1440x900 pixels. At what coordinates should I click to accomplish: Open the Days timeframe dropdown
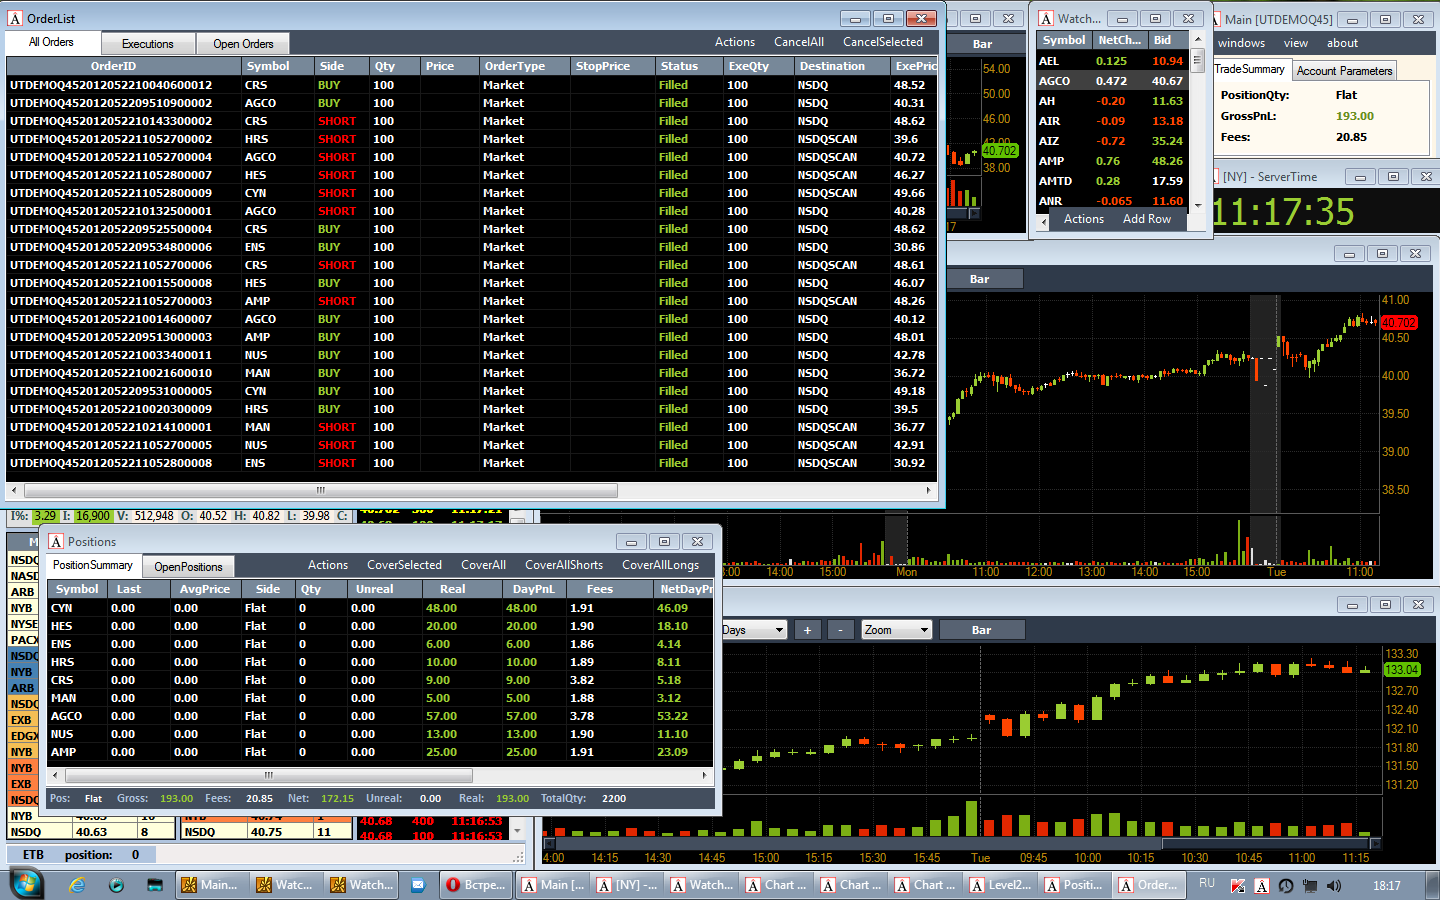click(x=754, y=630)
